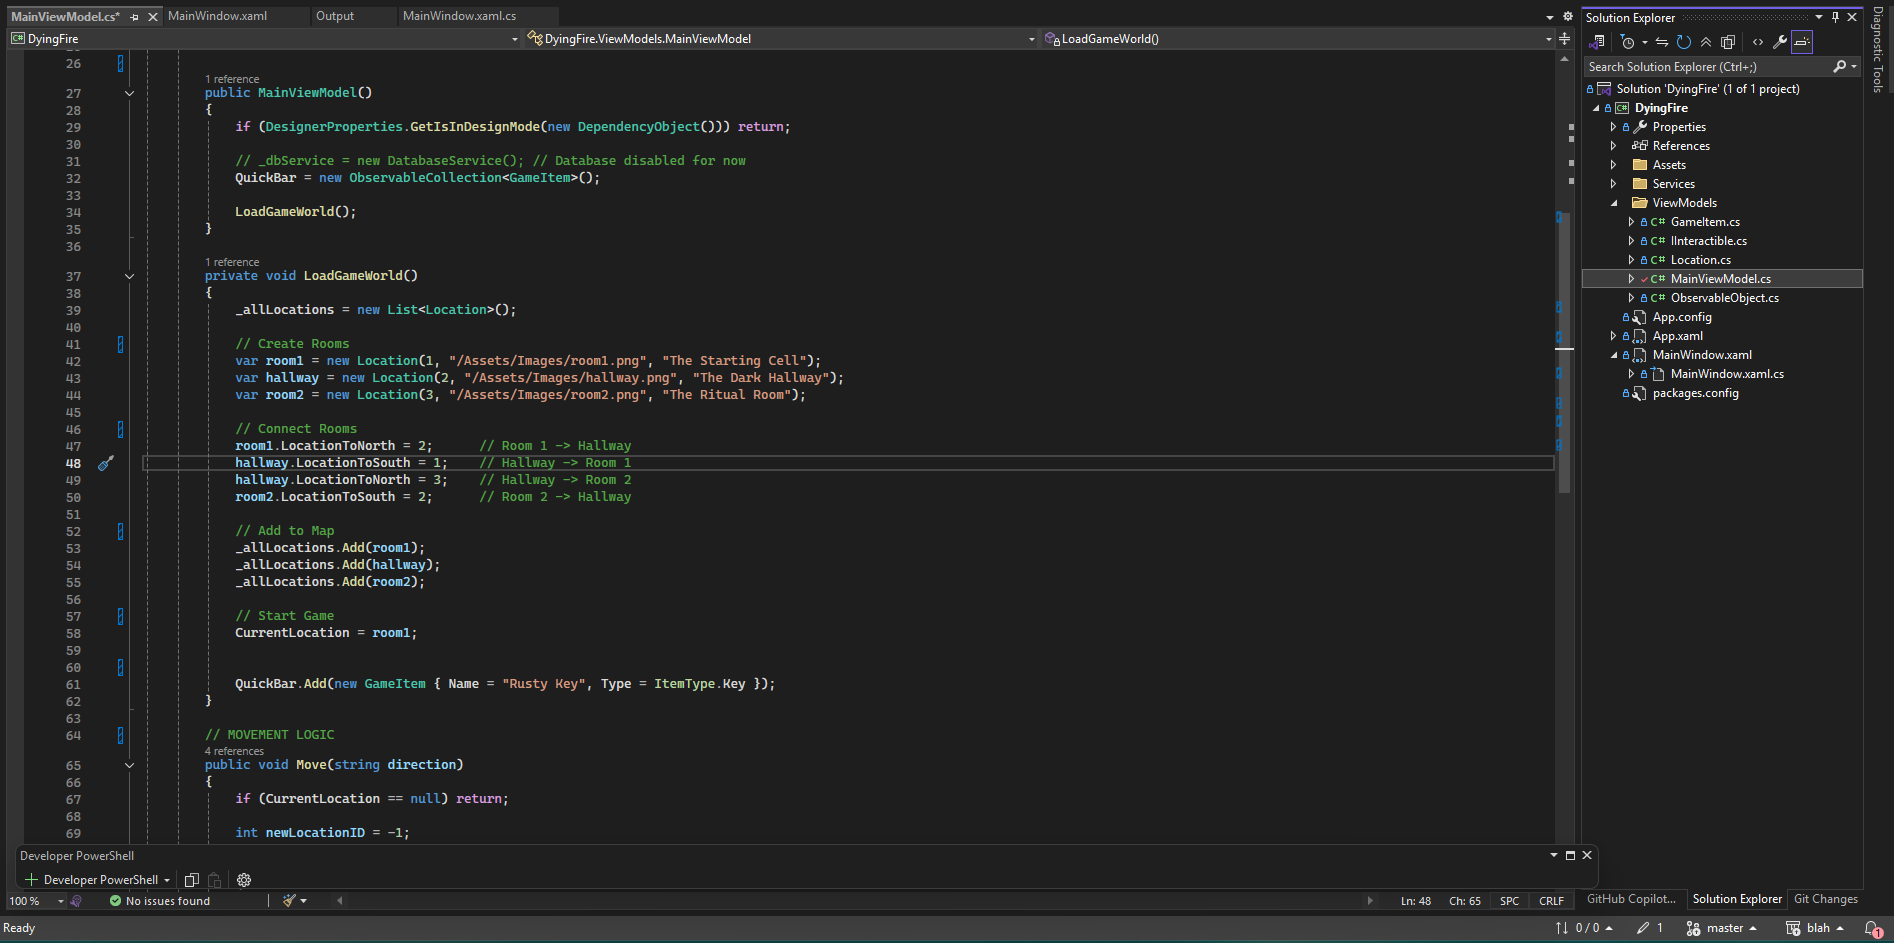Open Developer PowerShell settings gear
Screen dimensions: 1894x943
pos(244,880)
